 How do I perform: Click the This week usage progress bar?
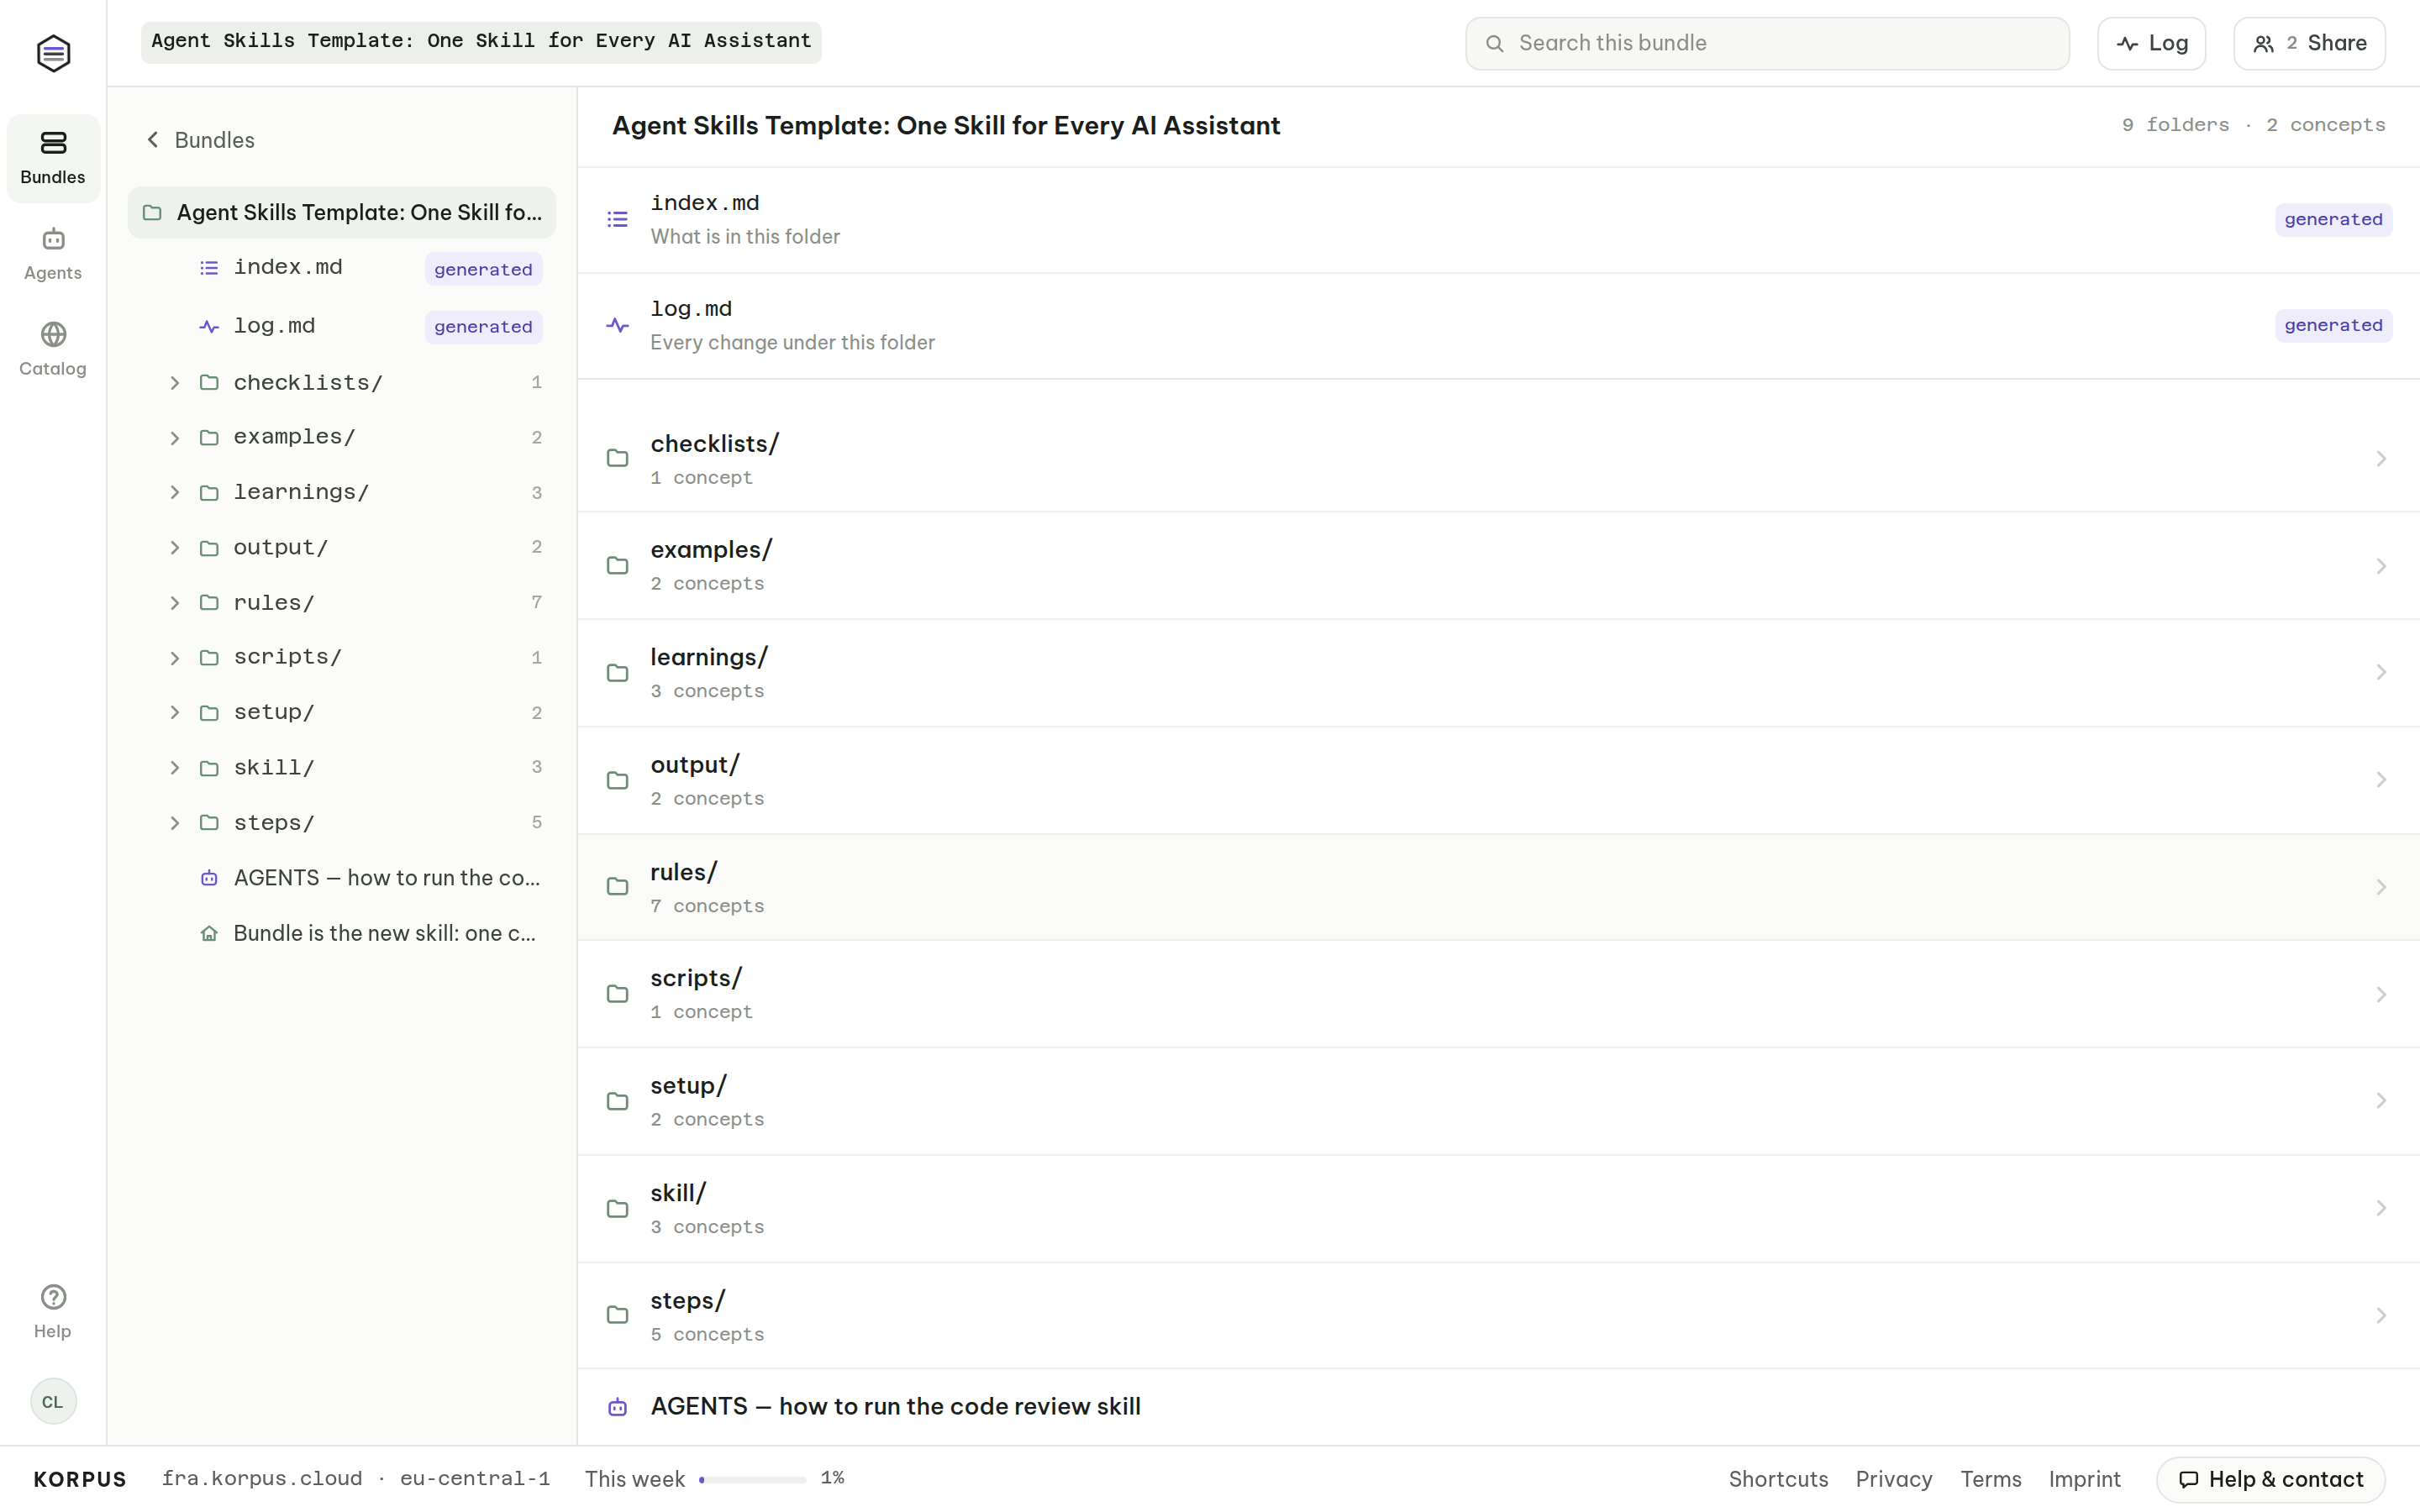[x=752, y=1479]
